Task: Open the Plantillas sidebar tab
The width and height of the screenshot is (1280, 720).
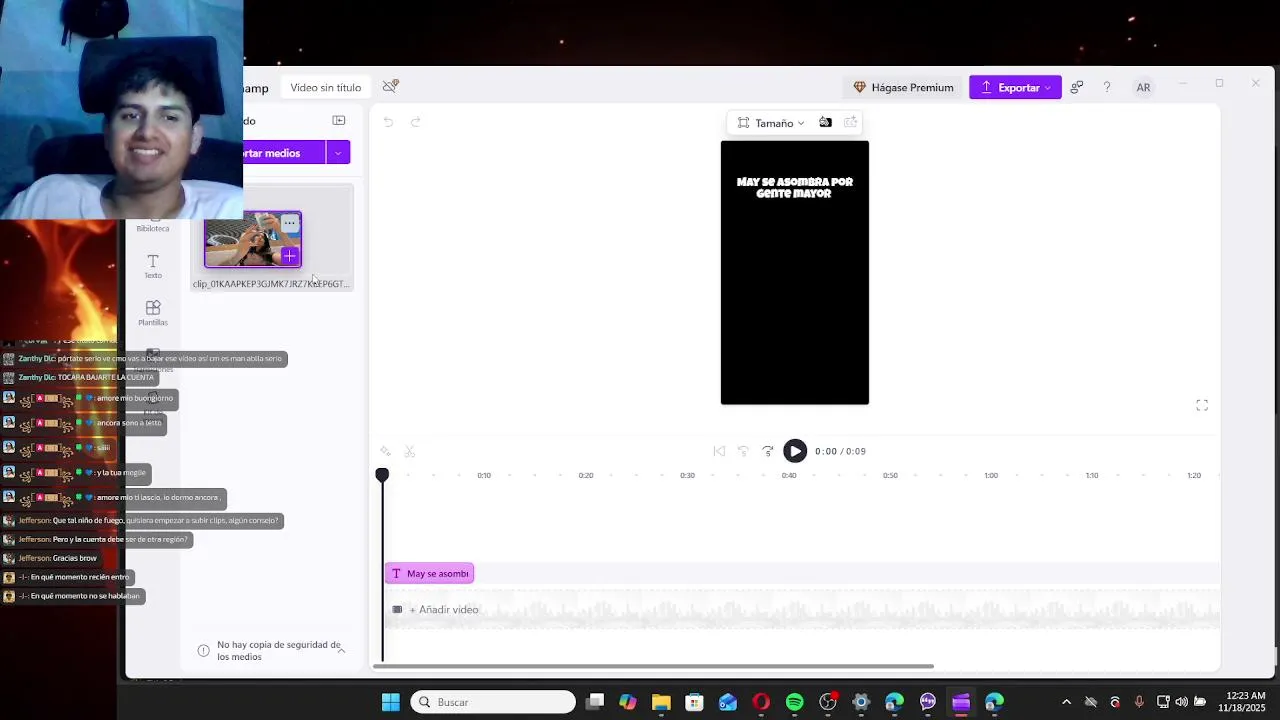Action: tap(153, 313)
